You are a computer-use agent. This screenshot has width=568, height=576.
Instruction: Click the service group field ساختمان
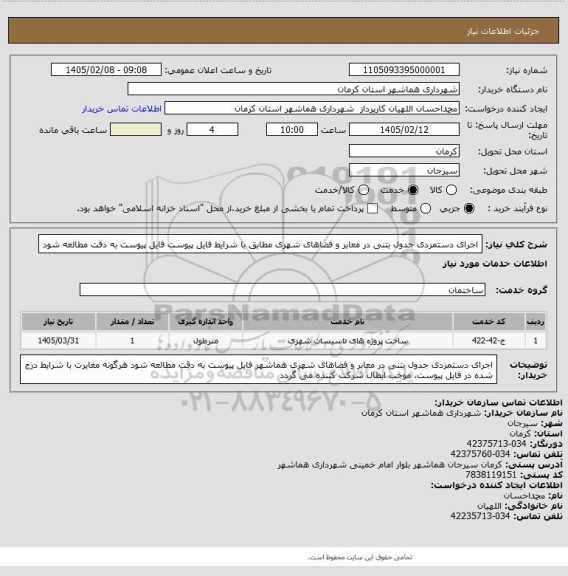(282, 290)
